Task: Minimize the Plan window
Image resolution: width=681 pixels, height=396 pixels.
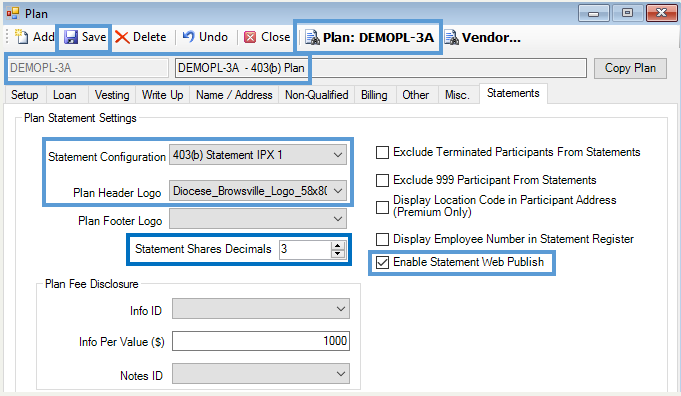Action: pyautogui.click(x=594, y=13)
